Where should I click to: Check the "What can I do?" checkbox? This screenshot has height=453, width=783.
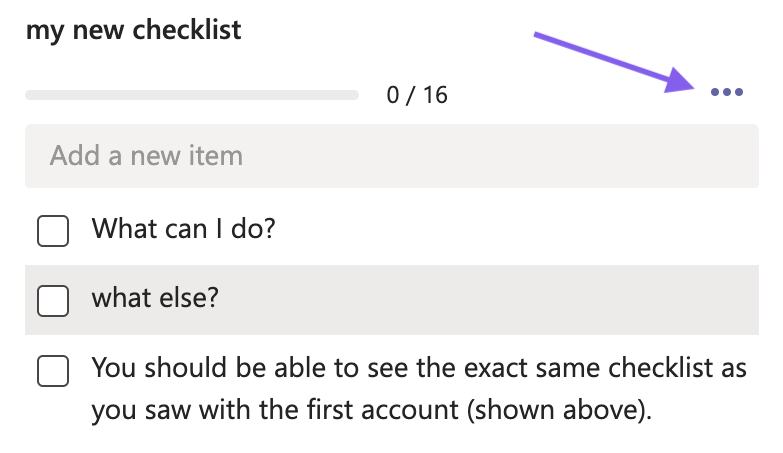point(53,231)
